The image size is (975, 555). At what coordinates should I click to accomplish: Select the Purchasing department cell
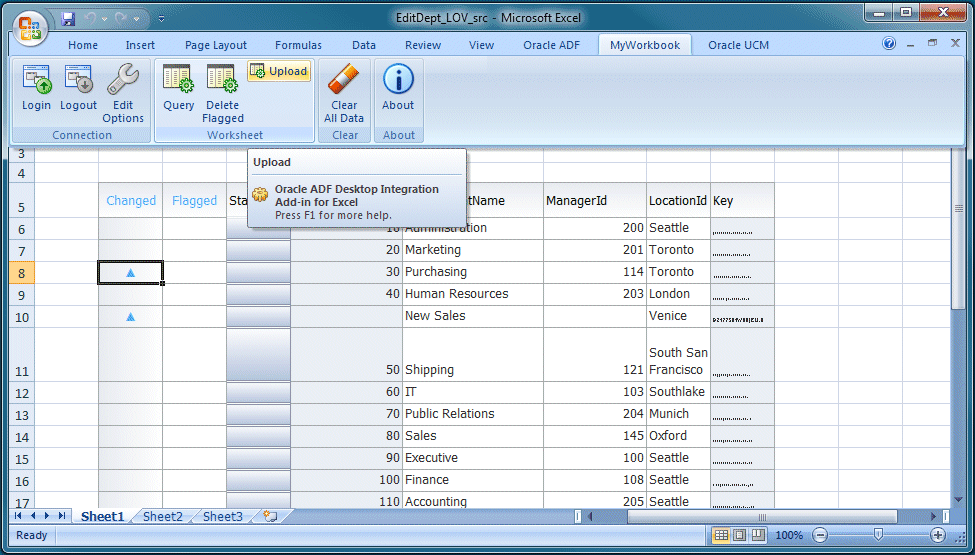(473, 272)
